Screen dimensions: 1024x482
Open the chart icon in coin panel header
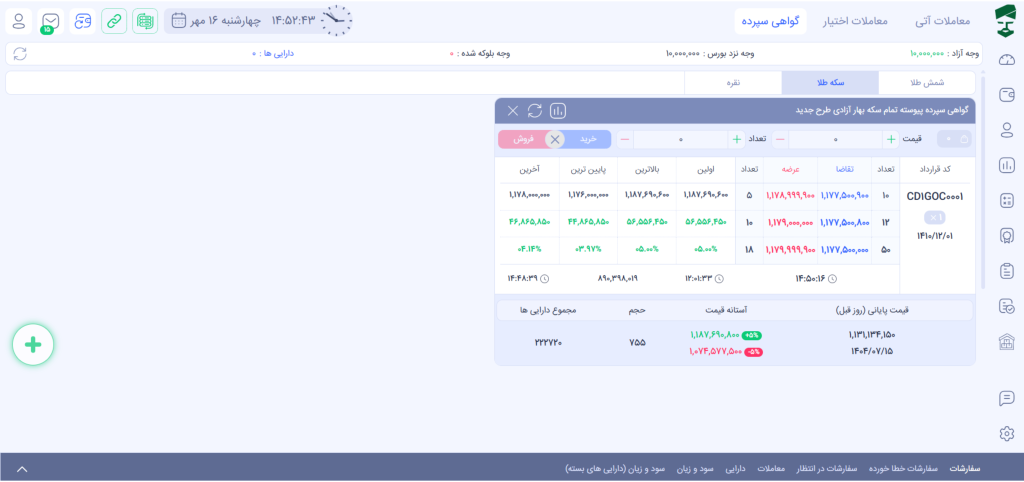coord(558,111)
